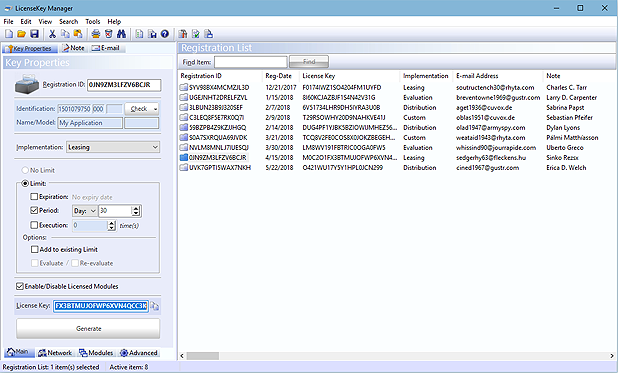Viewport: 618px width, 373px height.
Task: Click the Cut scissors toolbar icon
Action: [x=52, y=34]
